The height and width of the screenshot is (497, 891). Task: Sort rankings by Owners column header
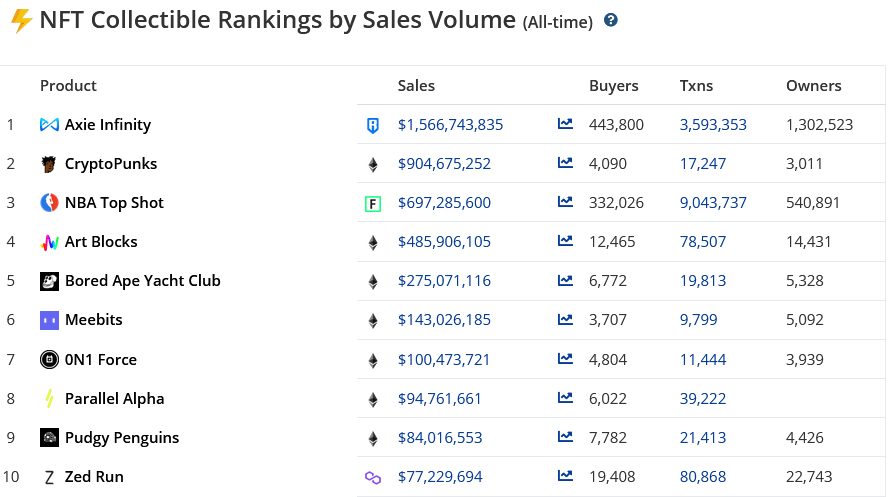pyautogui.click(x=813, y=86)
